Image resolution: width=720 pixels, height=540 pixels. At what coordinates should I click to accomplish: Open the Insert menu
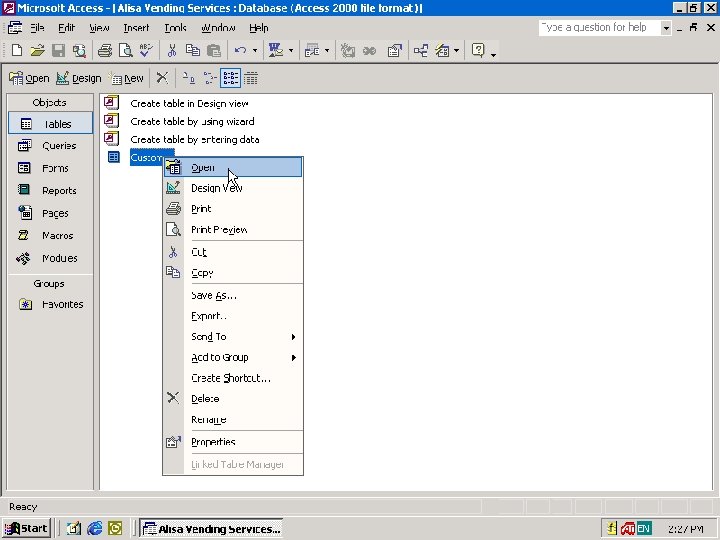click(136, 28)
